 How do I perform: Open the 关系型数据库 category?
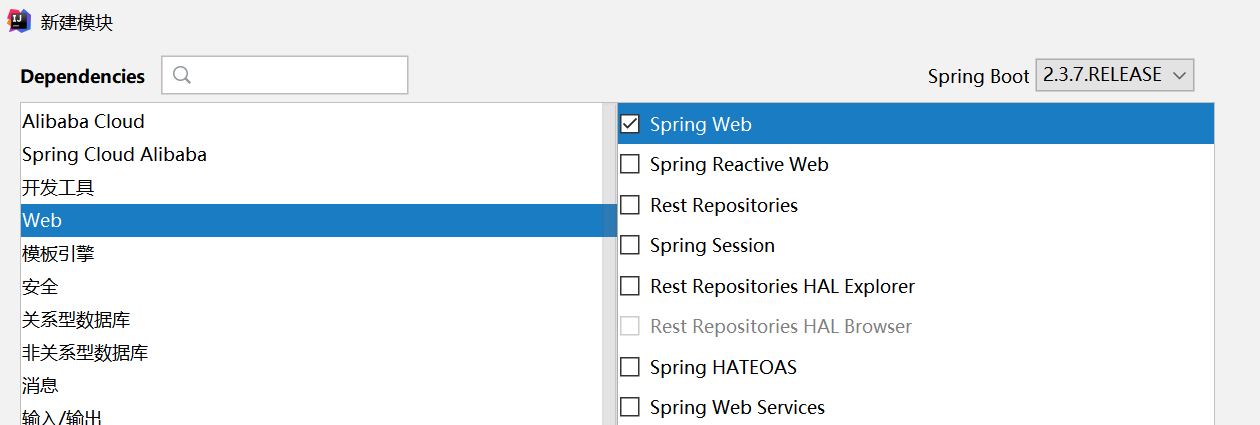76,320
